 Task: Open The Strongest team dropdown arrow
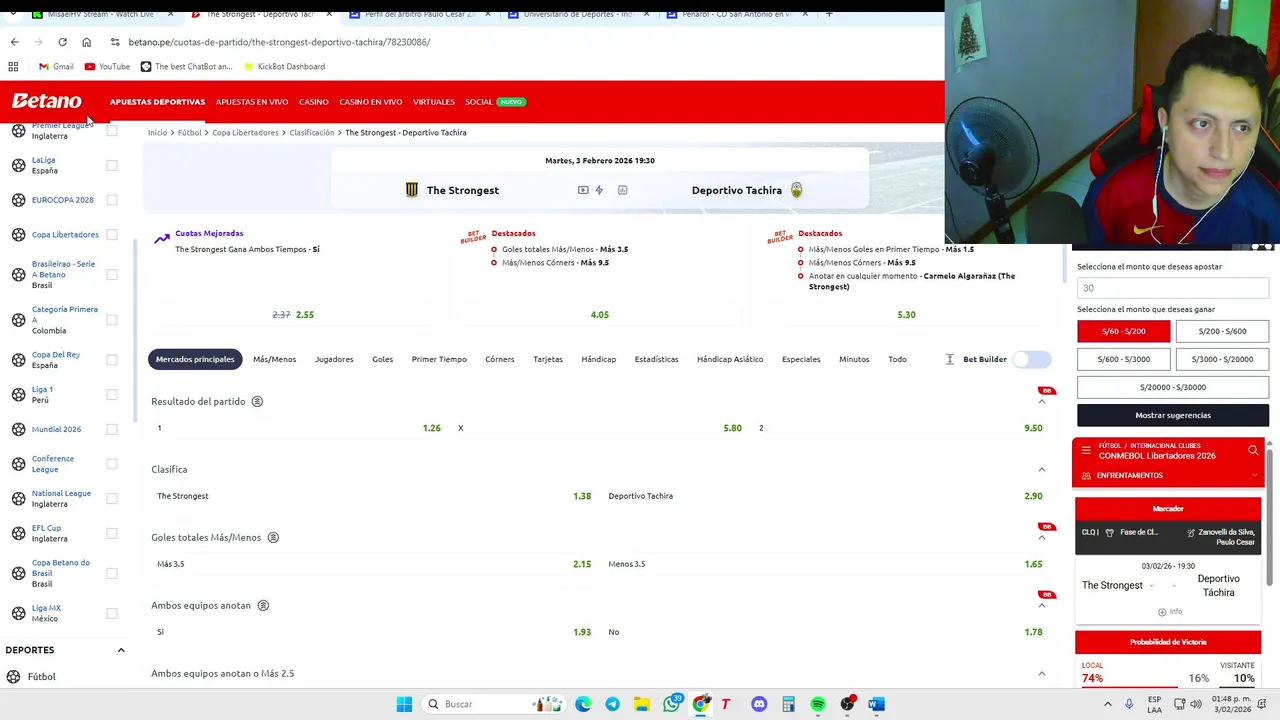tap(1151, 586)
